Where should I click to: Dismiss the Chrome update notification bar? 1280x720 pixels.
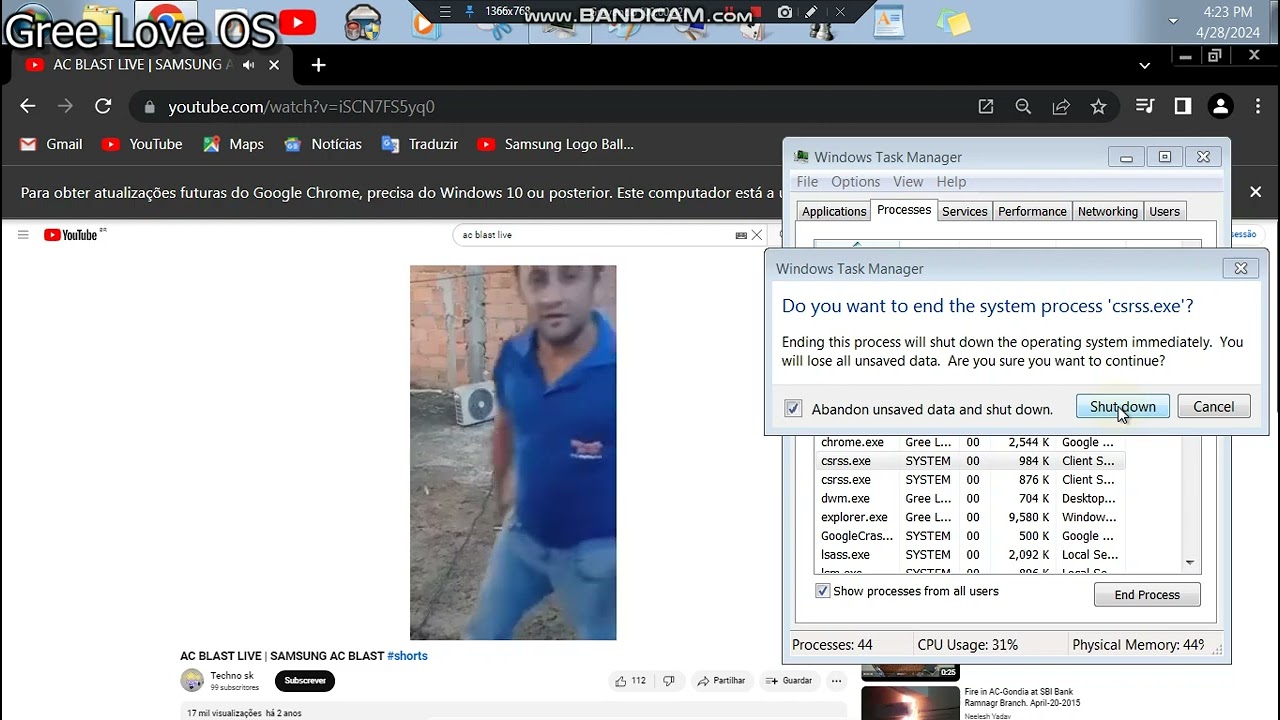click(1255, 192)
